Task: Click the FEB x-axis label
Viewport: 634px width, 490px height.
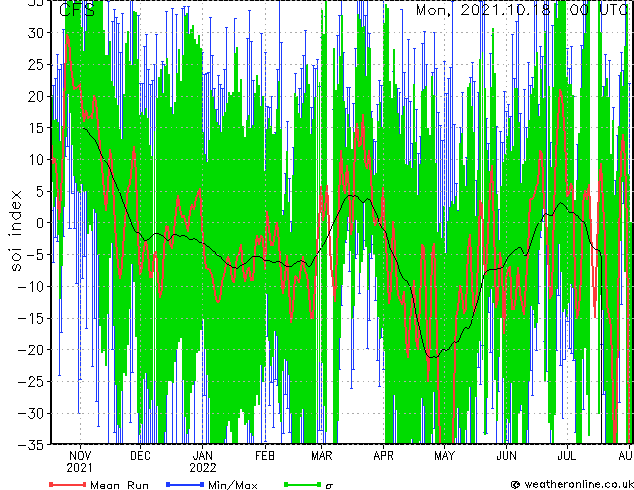Action: click(265, 456)
